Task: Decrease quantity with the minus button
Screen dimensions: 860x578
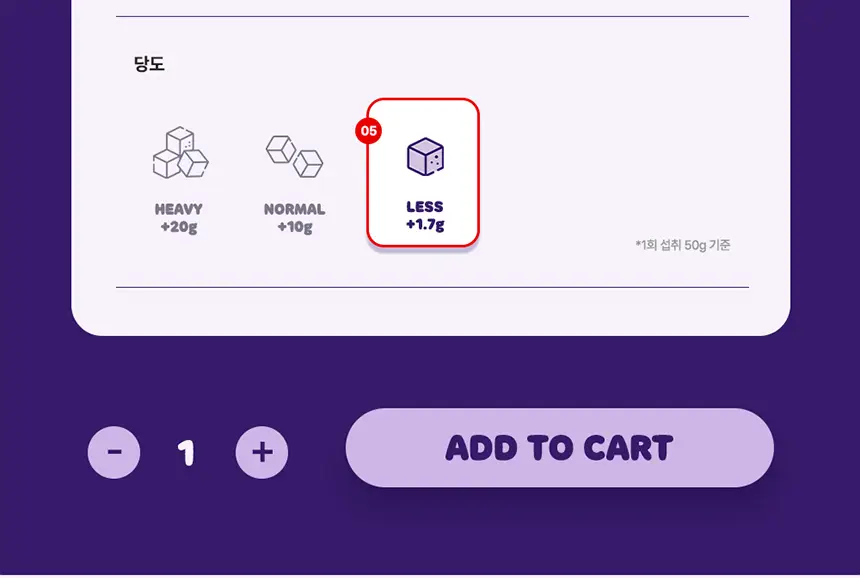Action: coord(114,452)
